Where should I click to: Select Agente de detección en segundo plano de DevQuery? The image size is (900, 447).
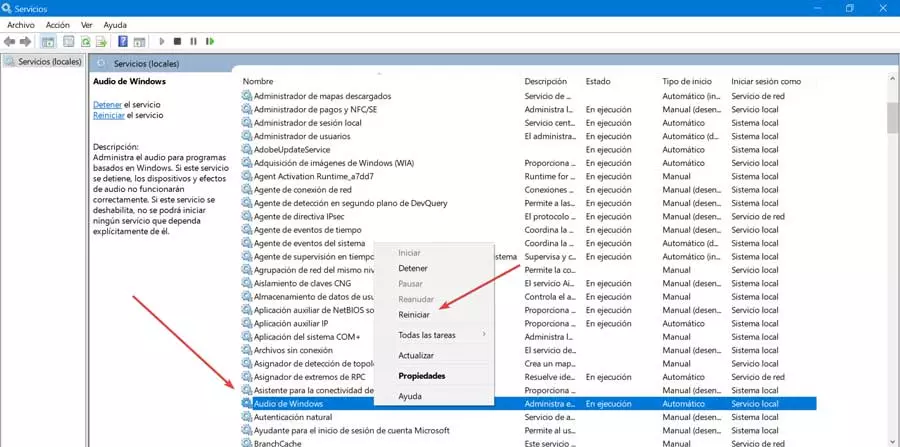click(351, 203)
